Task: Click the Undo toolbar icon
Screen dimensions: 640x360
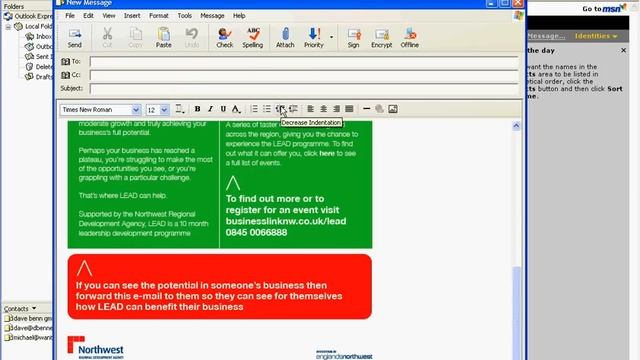Action: pyautogui.click(x=191, y=38)
